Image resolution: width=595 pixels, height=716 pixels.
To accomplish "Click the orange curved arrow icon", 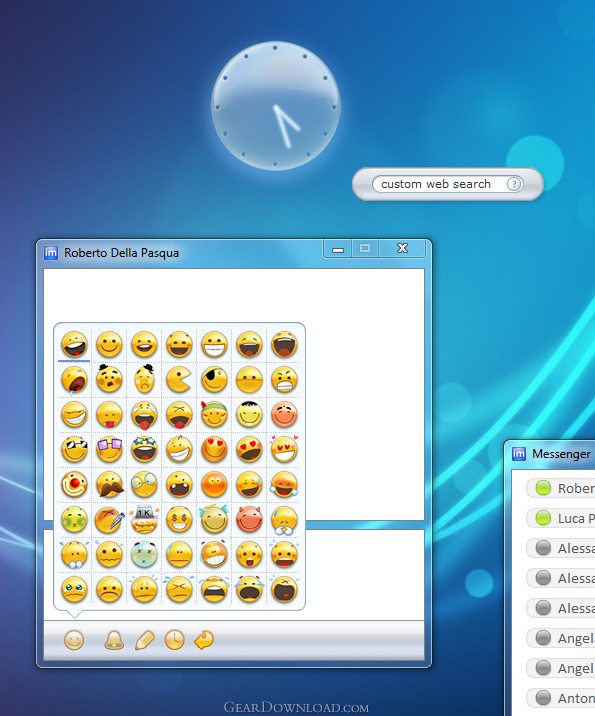I will pyautogui.click(x=204, y=640).
